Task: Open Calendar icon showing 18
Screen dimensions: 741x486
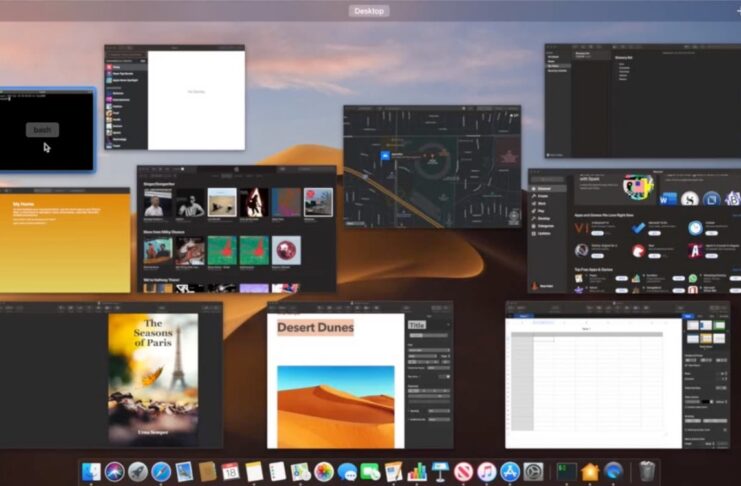Action: (231, 471)
